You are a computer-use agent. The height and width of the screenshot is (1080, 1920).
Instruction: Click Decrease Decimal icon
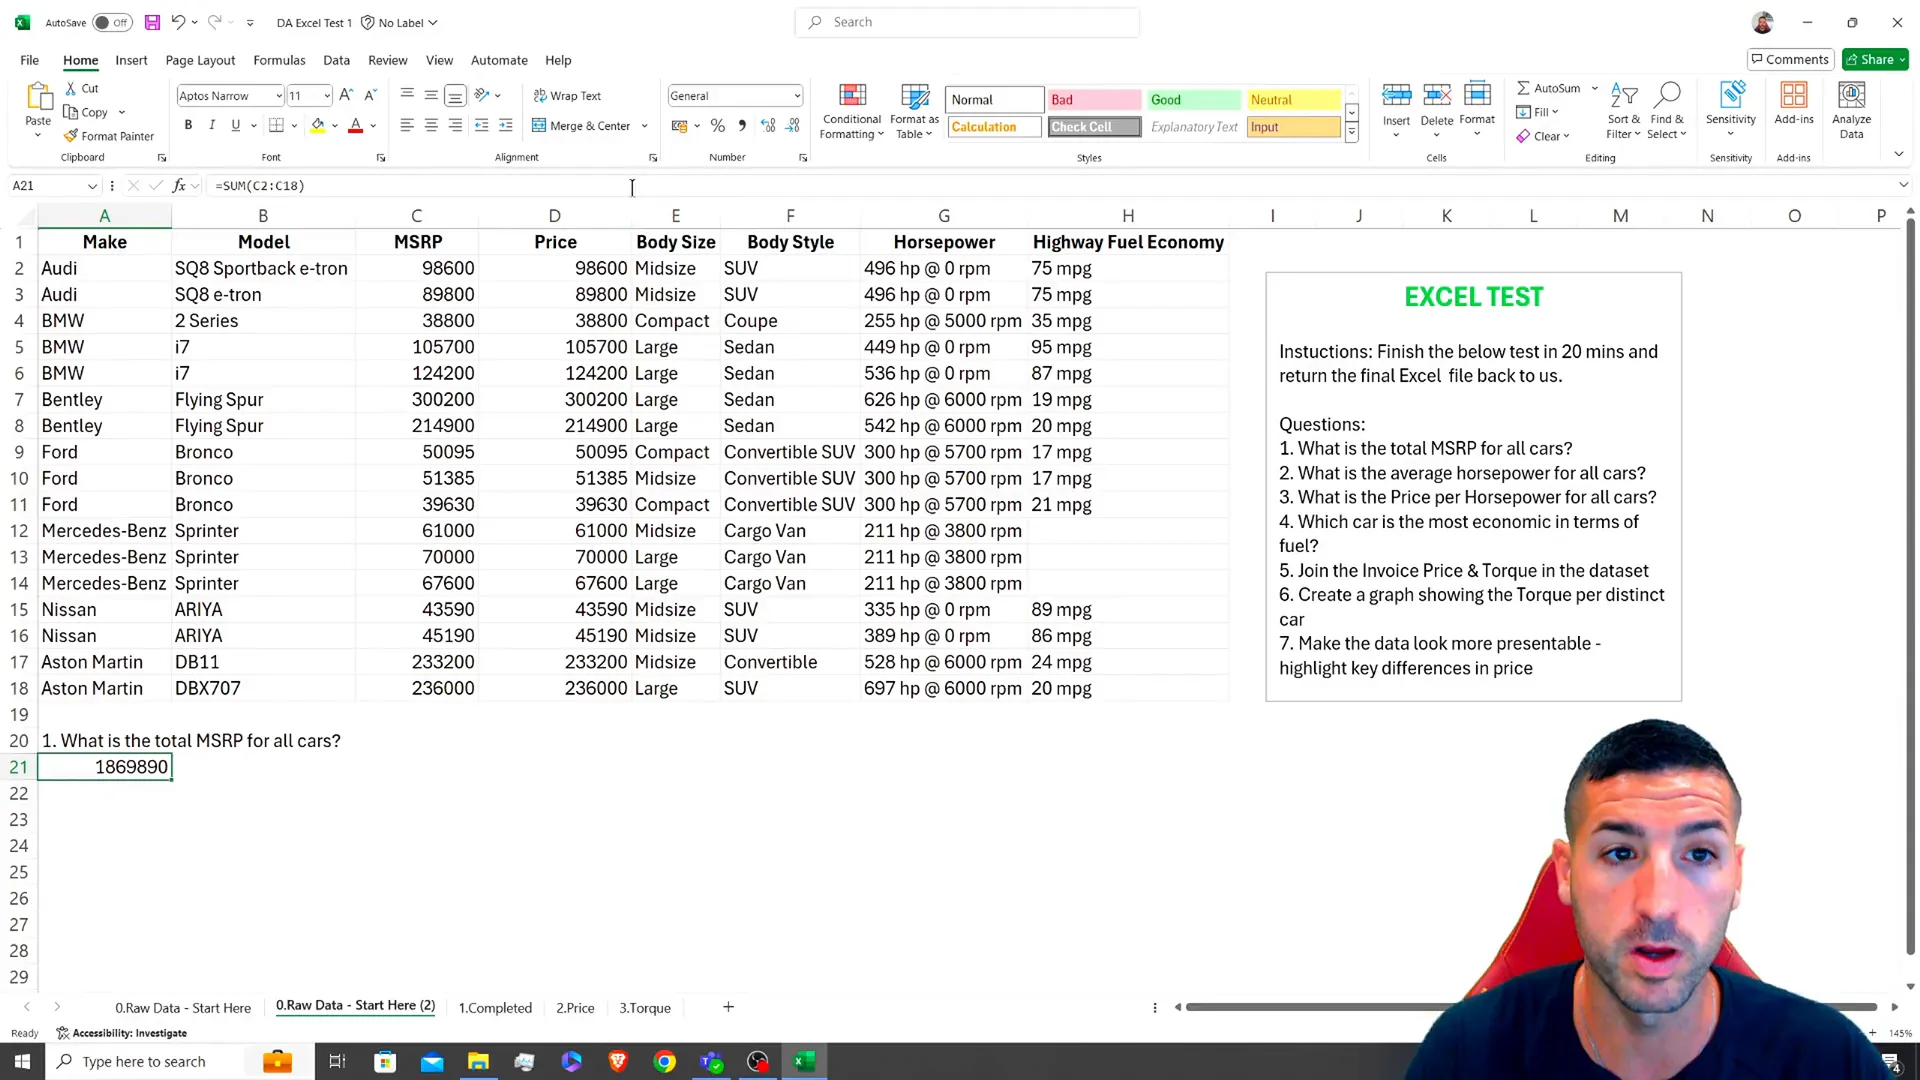pyautogui.click(x=792, y=125)
